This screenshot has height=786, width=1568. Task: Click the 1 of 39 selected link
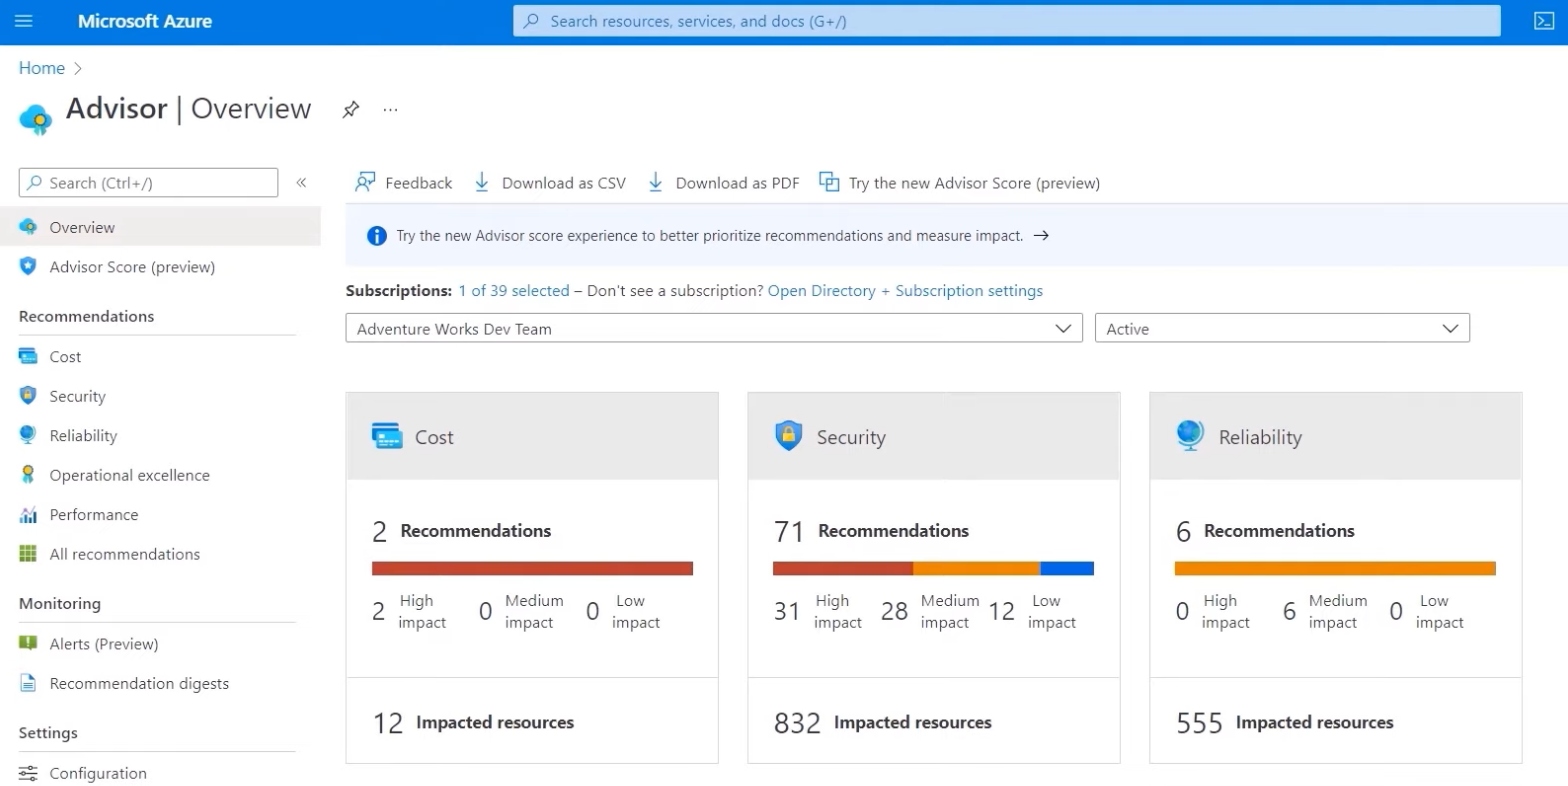pyautogui.click(x=514, y=291)
